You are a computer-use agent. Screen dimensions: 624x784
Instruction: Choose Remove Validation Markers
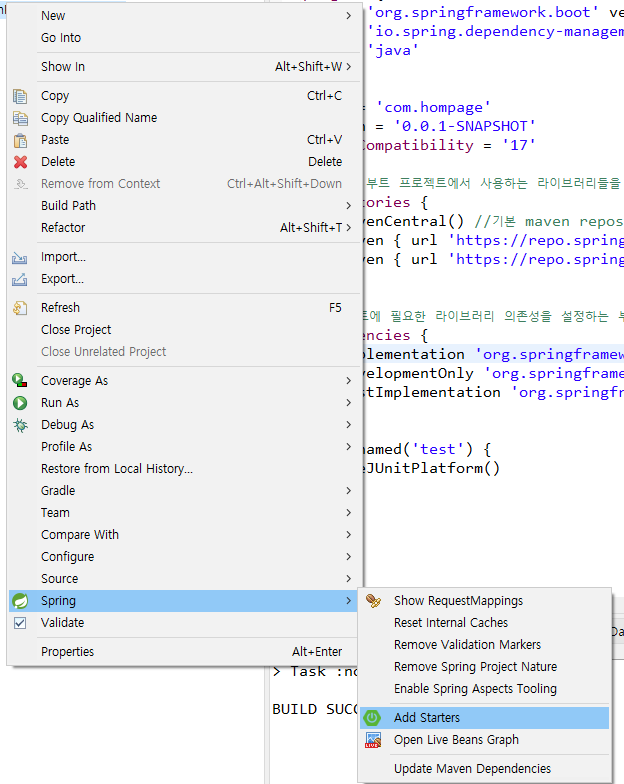(x=484, y=645)
